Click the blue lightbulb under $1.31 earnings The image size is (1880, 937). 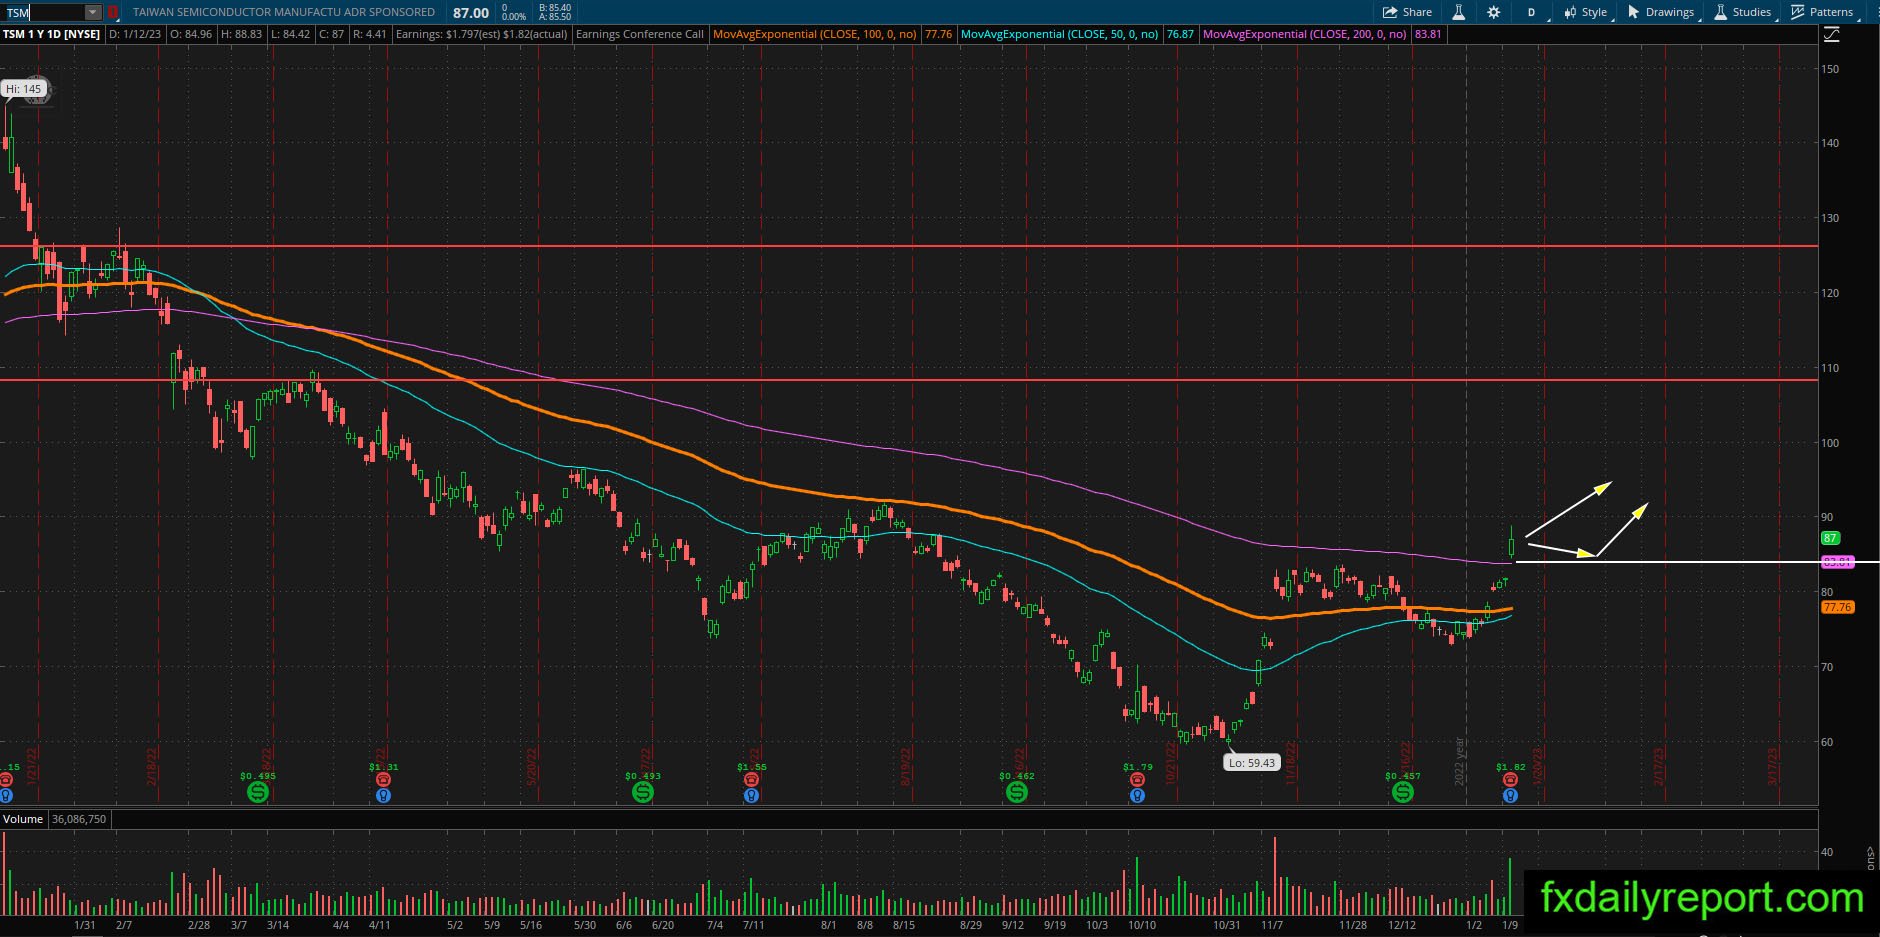coord(382,796)
